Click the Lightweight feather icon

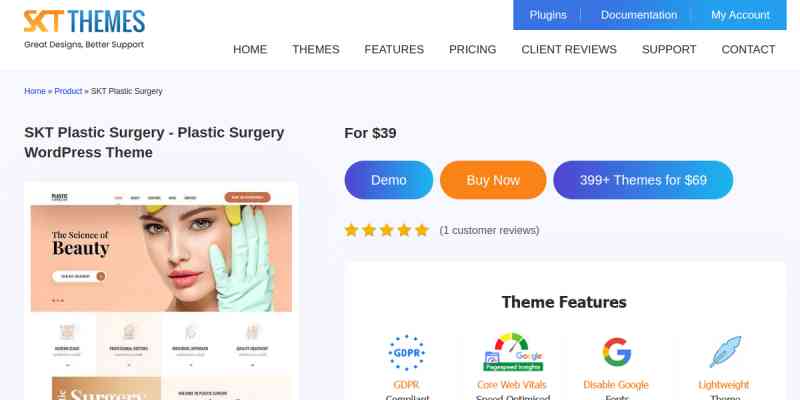pyautogui.click(x=724, y=352)
